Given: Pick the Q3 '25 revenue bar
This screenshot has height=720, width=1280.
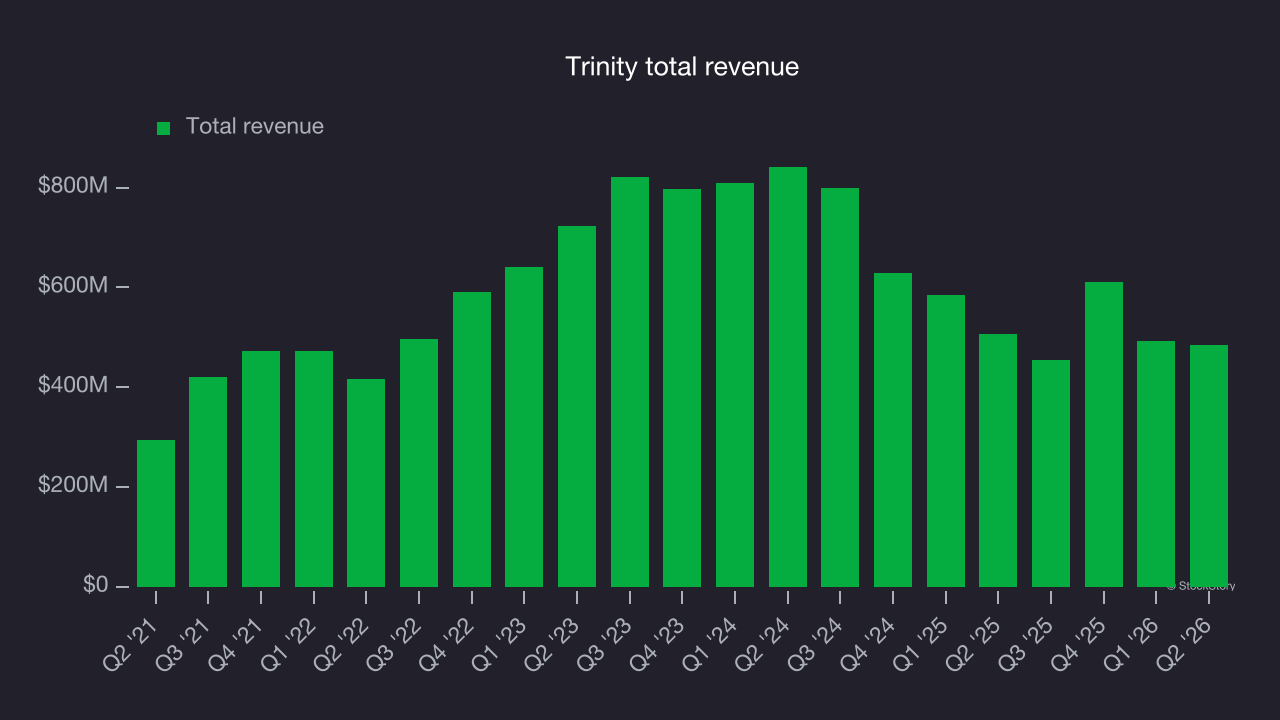Looking at the screenshot, I should click(x=1051, y=473).
